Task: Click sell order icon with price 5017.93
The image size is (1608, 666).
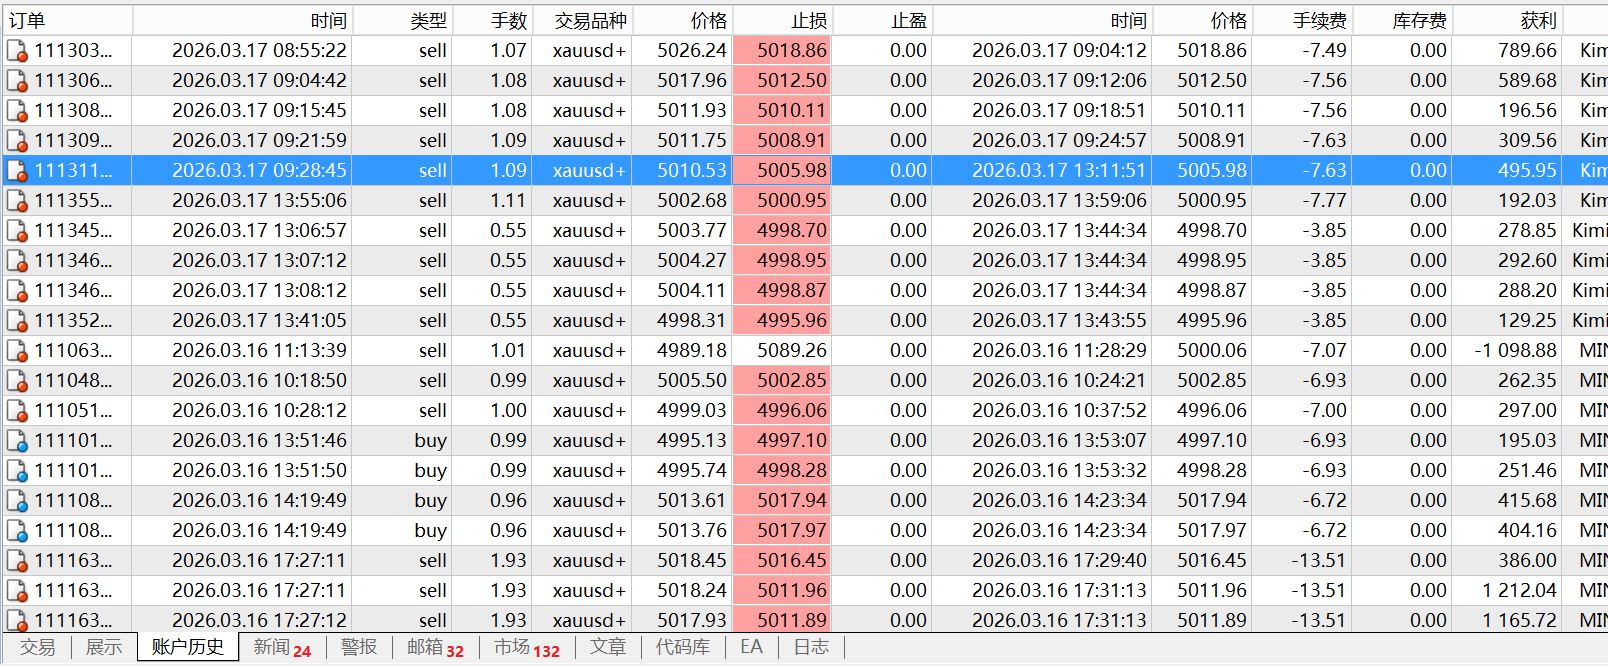Action: pos(17,620)
